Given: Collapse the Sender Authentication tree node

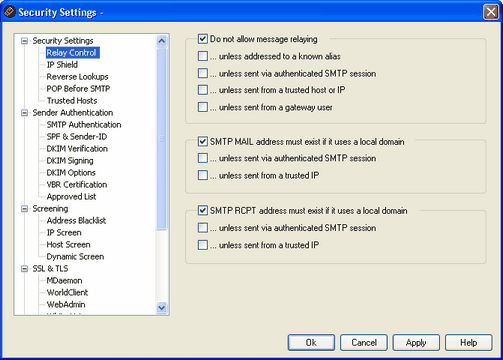Looking at the screenshot, I should [x=24, y=113].
